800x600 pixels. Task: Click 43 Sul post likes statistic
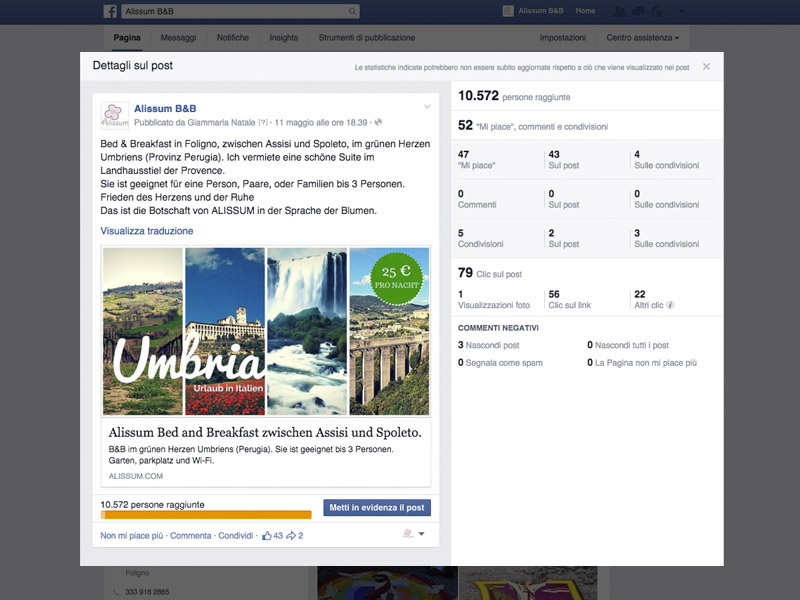(x=564, y=160)
